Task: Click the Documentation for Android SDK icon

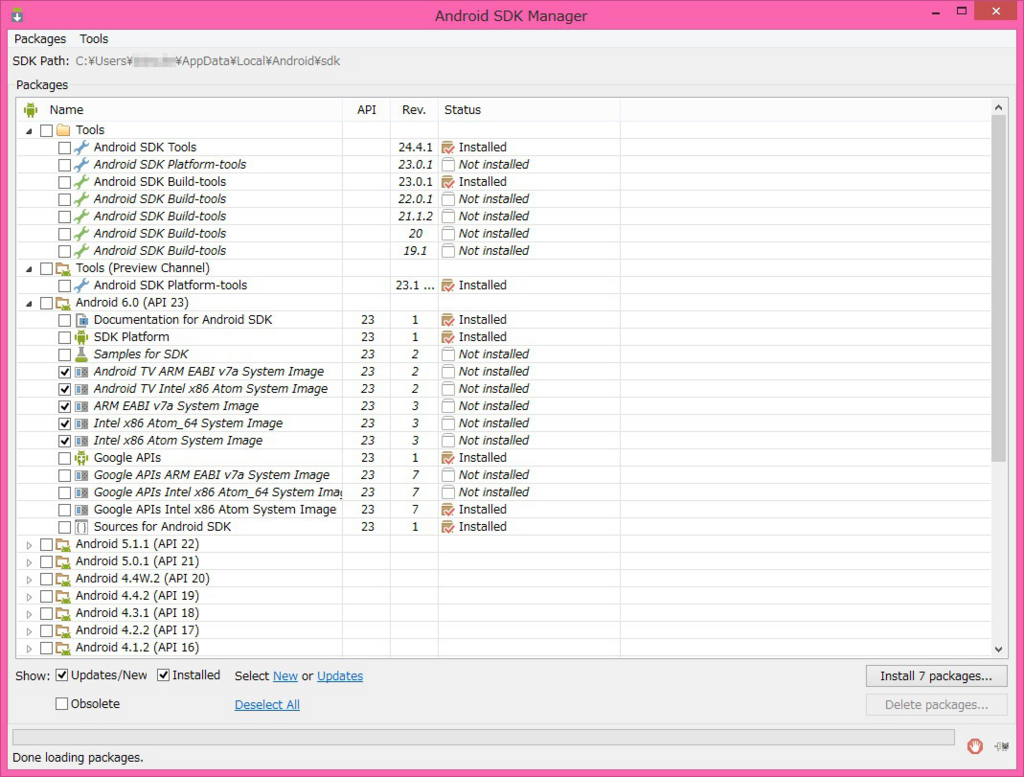Action: click(x=81, y=320)
